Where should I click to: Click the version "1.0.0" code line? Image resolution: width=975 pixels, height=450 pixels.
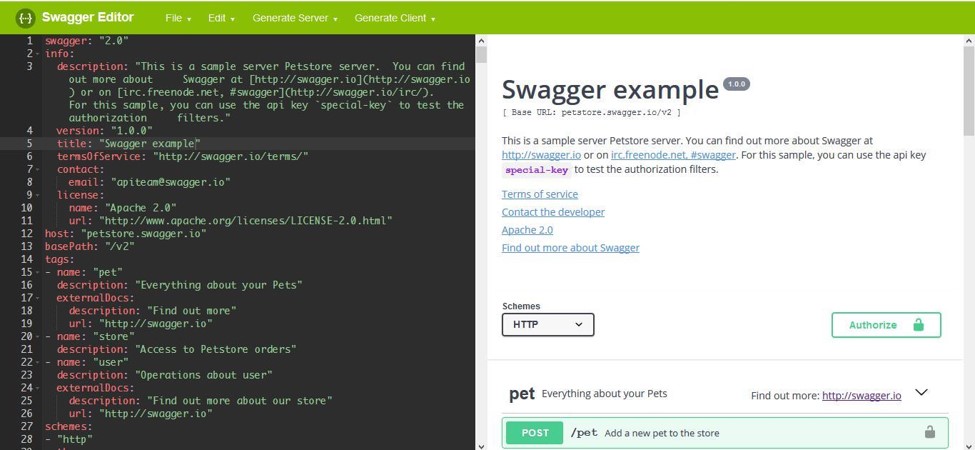104,131
